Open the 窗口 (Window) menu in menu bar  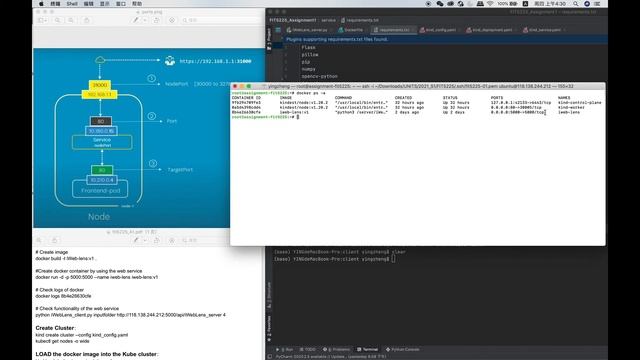coord(121,4)
